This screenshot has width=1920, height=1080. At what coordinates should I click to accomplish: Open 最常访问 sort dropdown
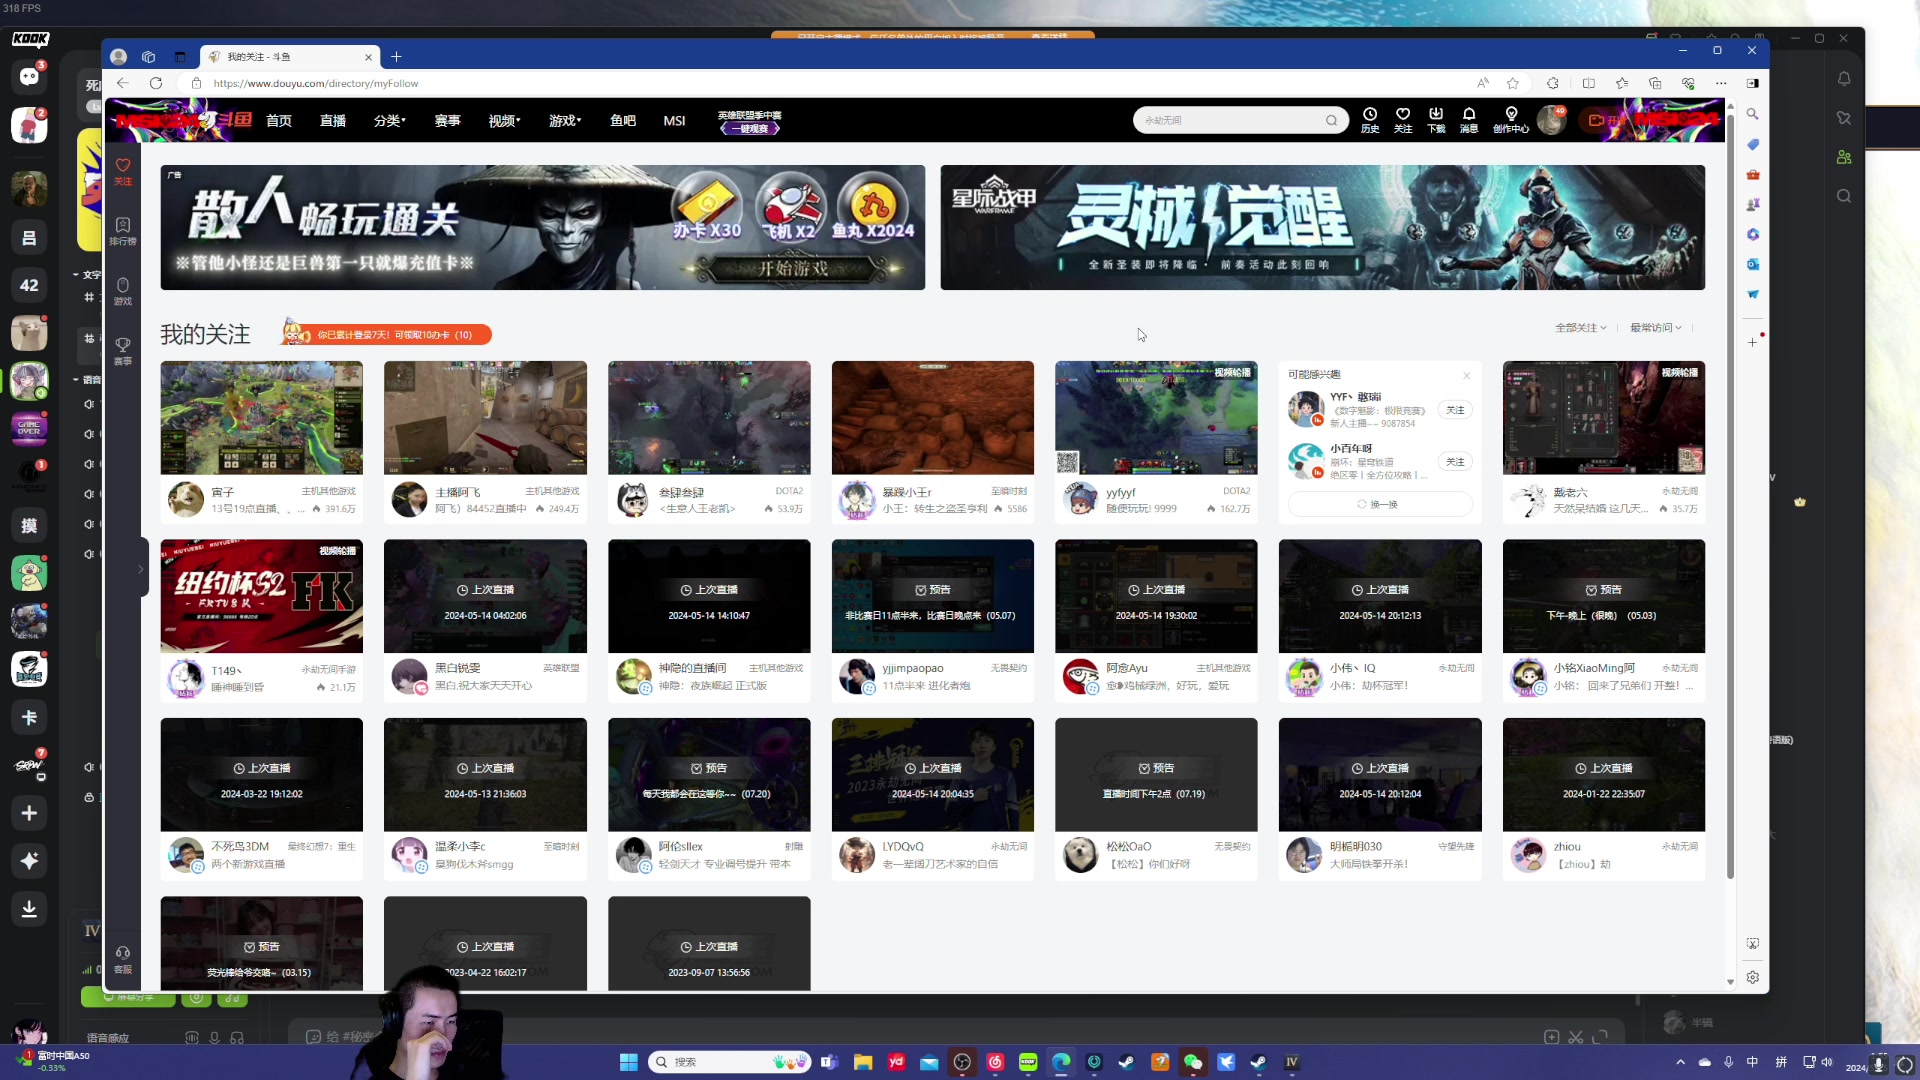click(1656, 327)
